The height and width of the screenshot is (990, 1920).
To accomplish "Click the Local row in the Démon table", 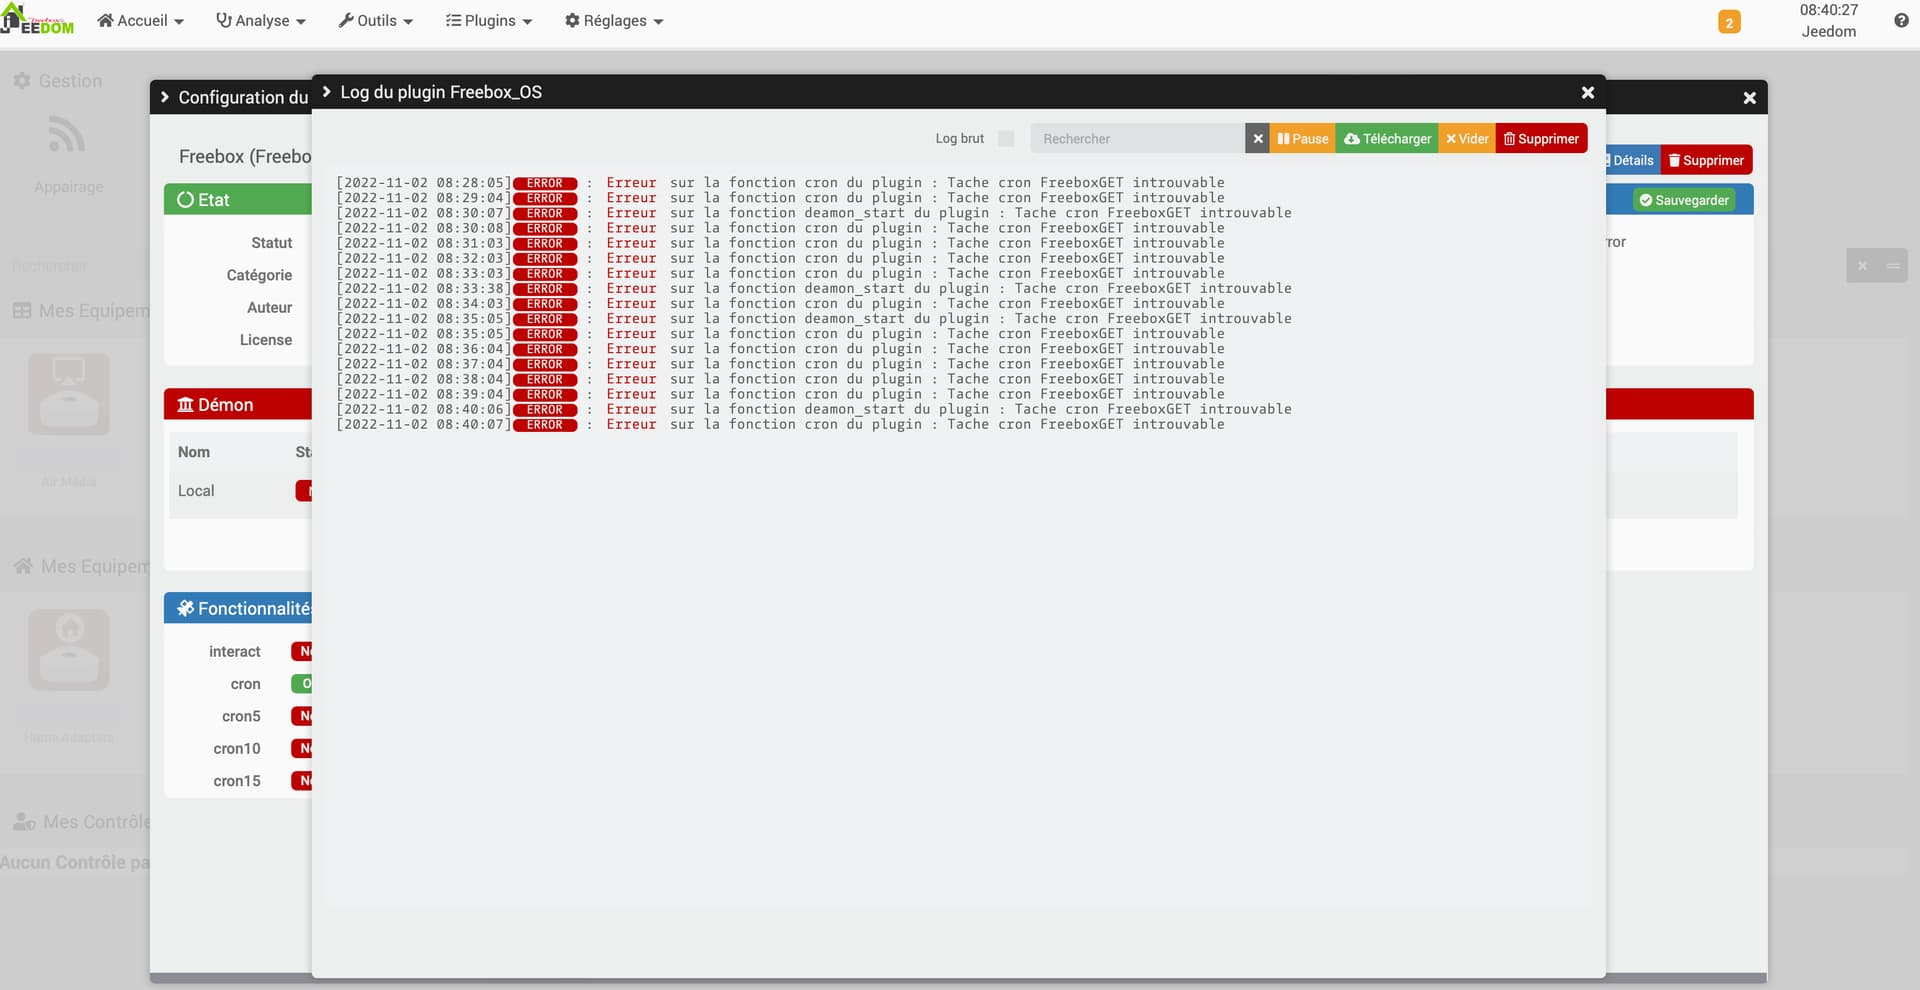I will pos(240,491).
